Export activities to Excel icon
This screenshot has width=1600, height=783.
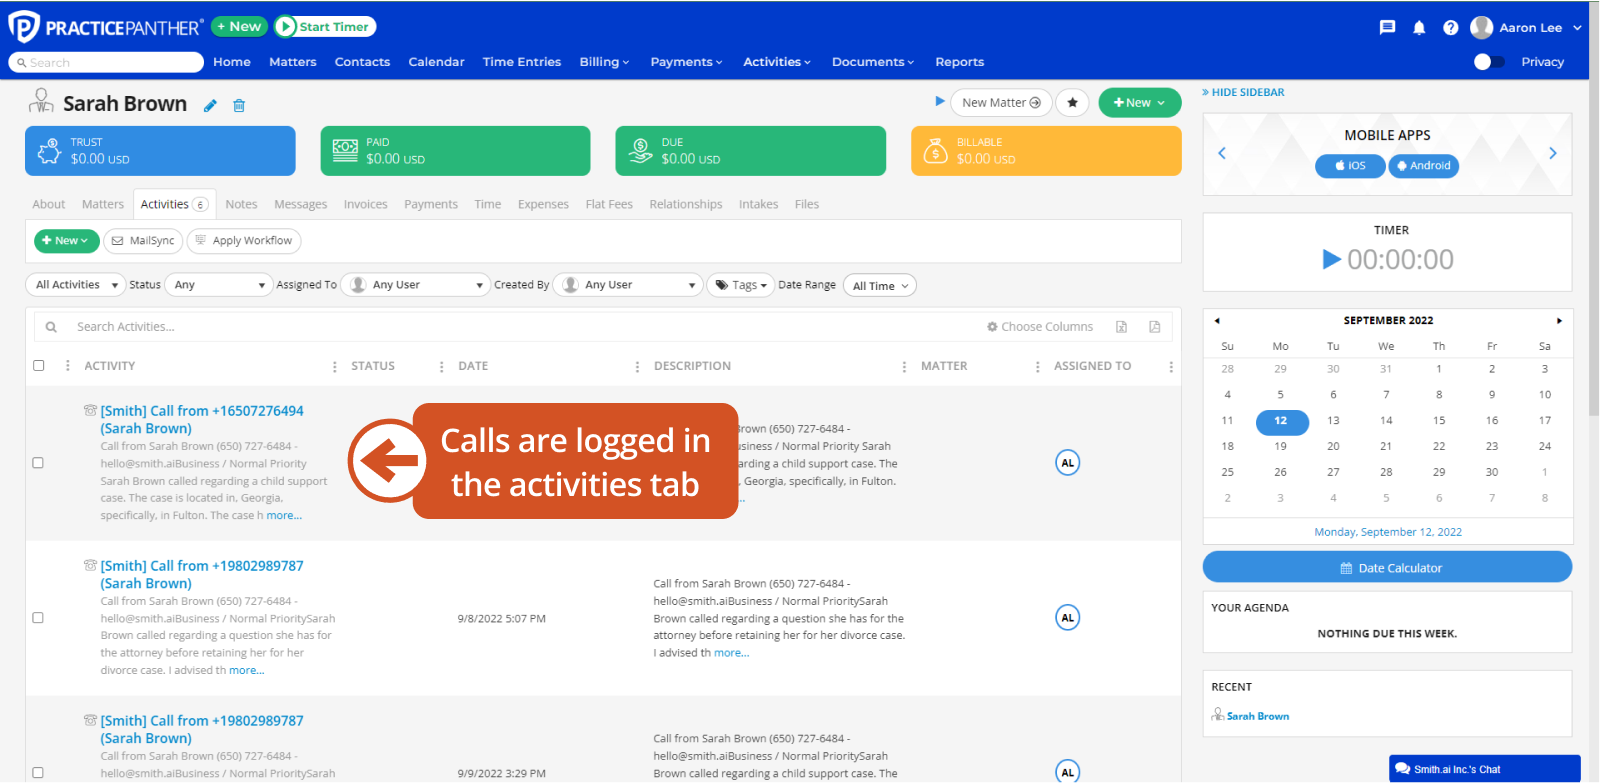1122,327
